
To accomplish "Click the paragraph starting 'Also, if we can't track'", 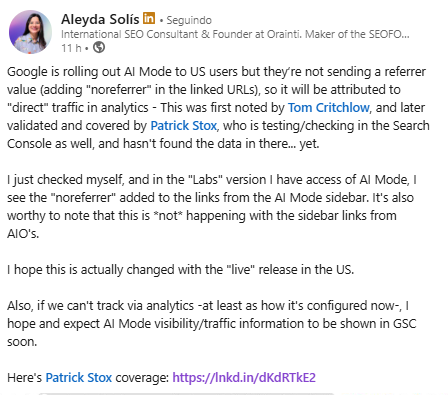I will tap(212, 324).
